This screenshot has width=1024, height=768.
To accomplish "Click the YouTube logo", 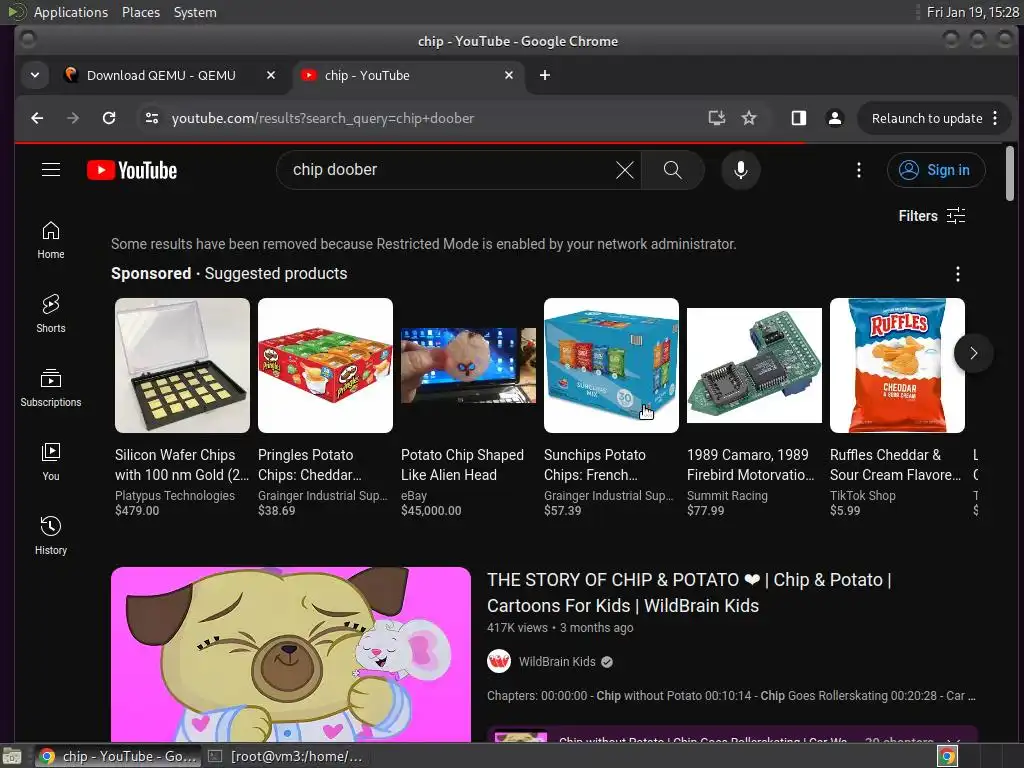I will click(x=132, y=170).
